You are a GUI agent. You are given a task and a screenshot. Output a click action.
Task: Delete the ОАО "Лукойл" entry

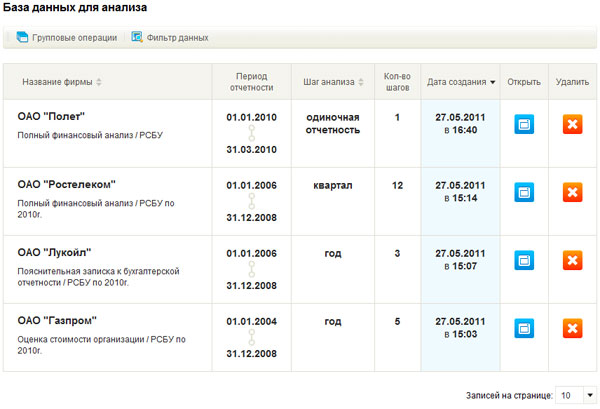pos(573,261)
